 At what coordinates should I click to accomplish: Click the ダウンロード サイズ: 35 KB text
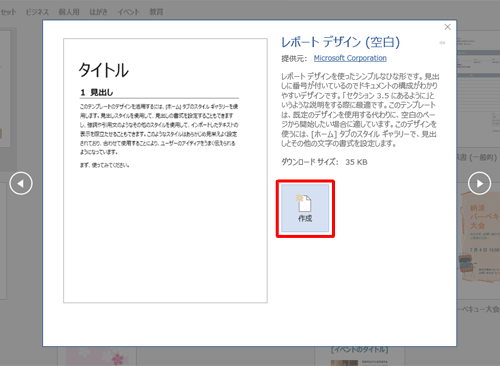tap(324, 162)
